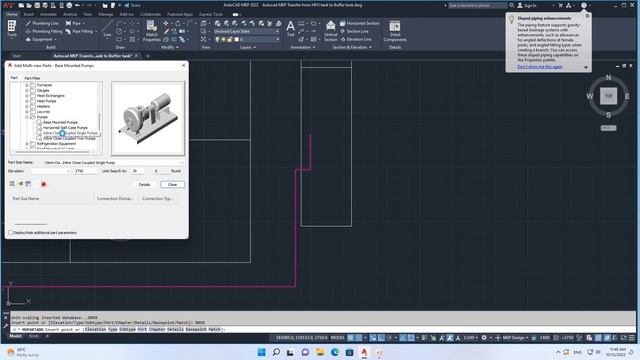This screenshot has width=640, height=360.
Task: Open status bar customization menu icon
Action: point(632,338)
